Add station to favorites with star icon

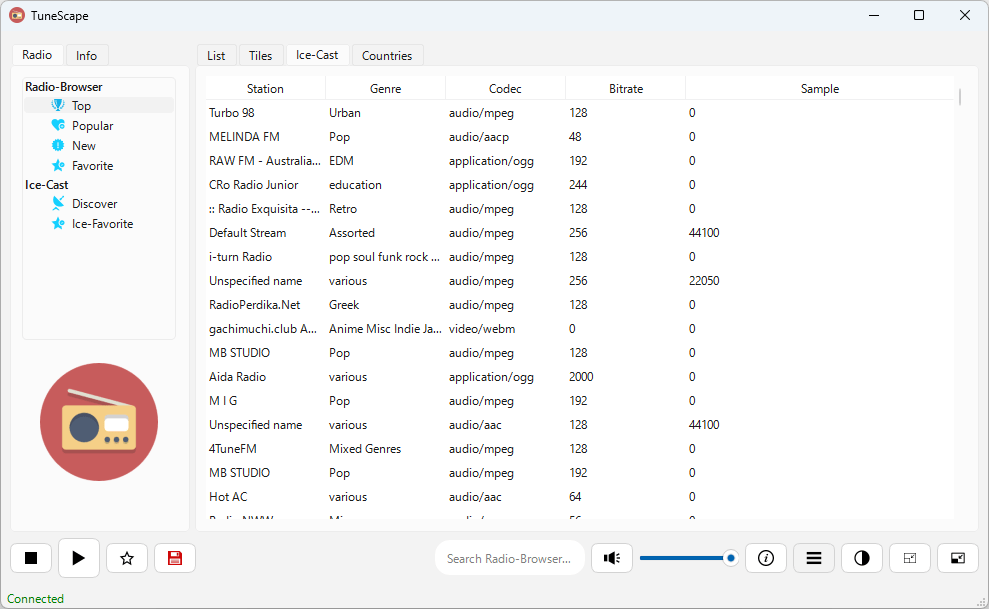[x=127, y=558]
